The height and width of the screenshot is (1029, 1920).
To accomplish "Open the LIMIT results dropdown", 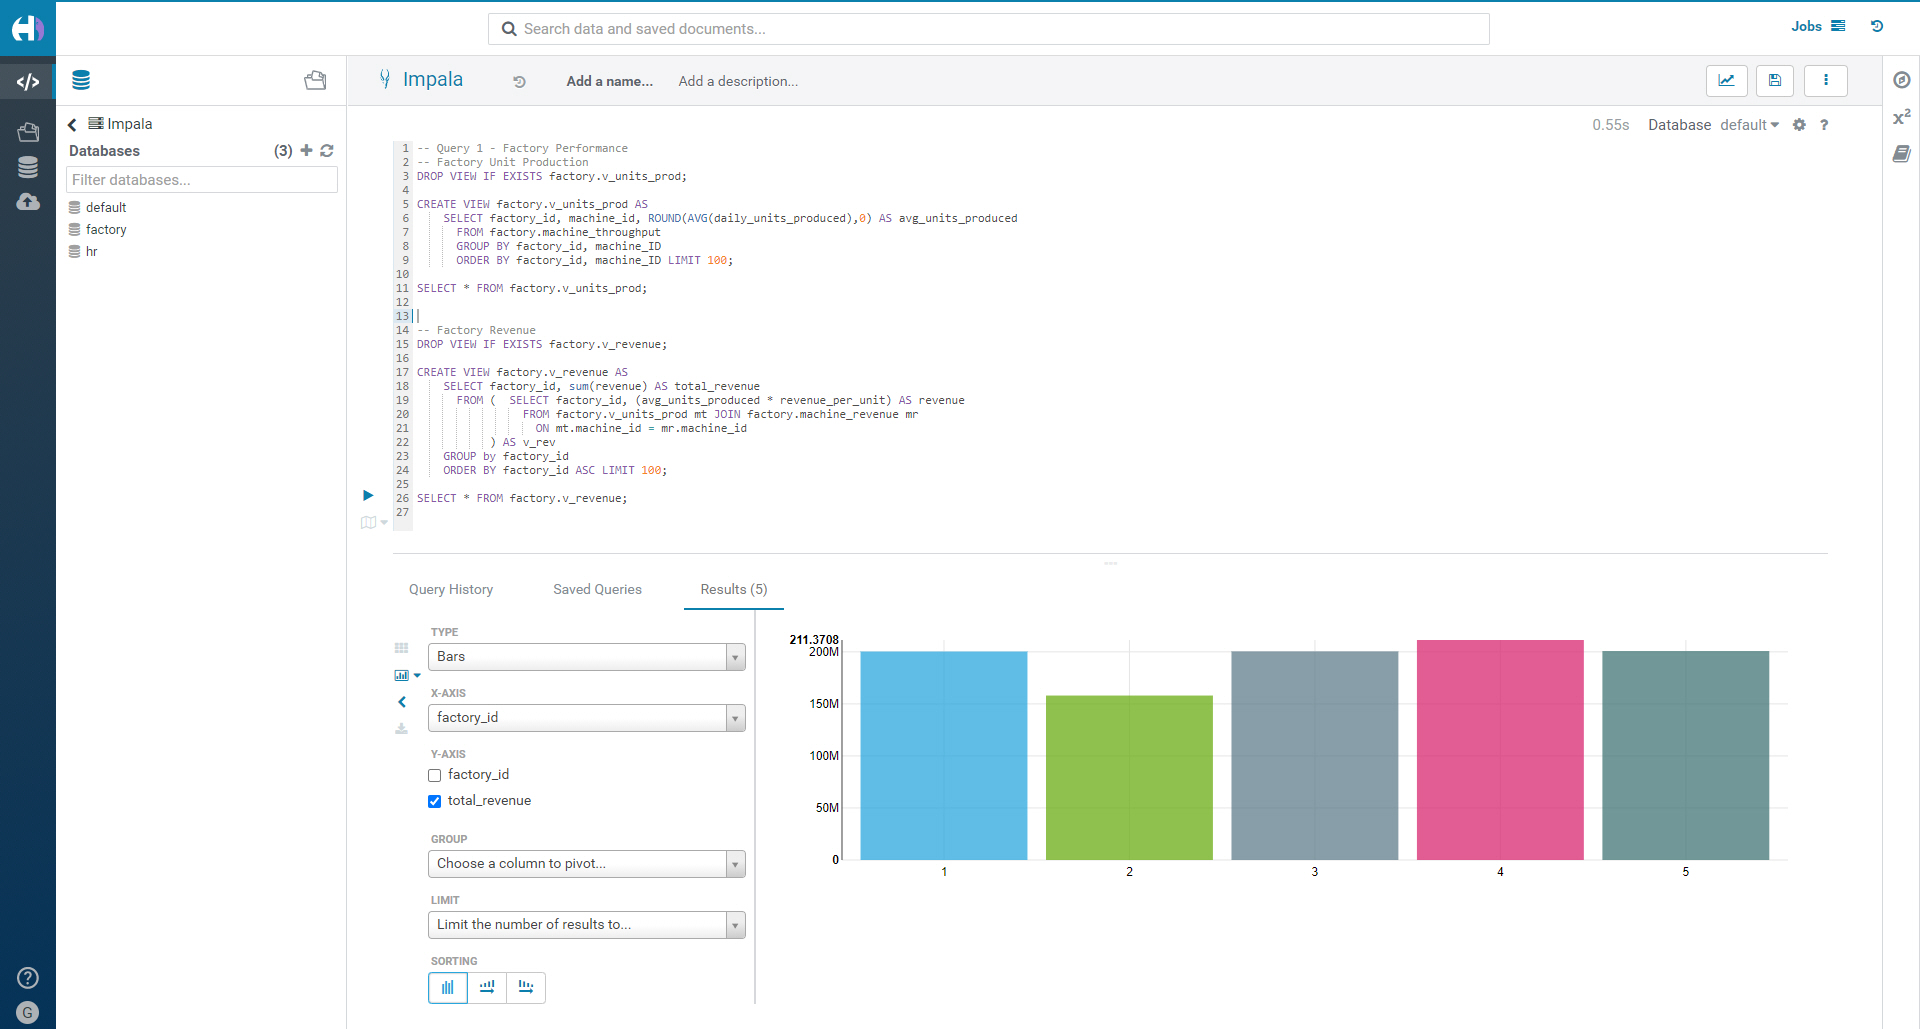I will click(x=587, y=925).
